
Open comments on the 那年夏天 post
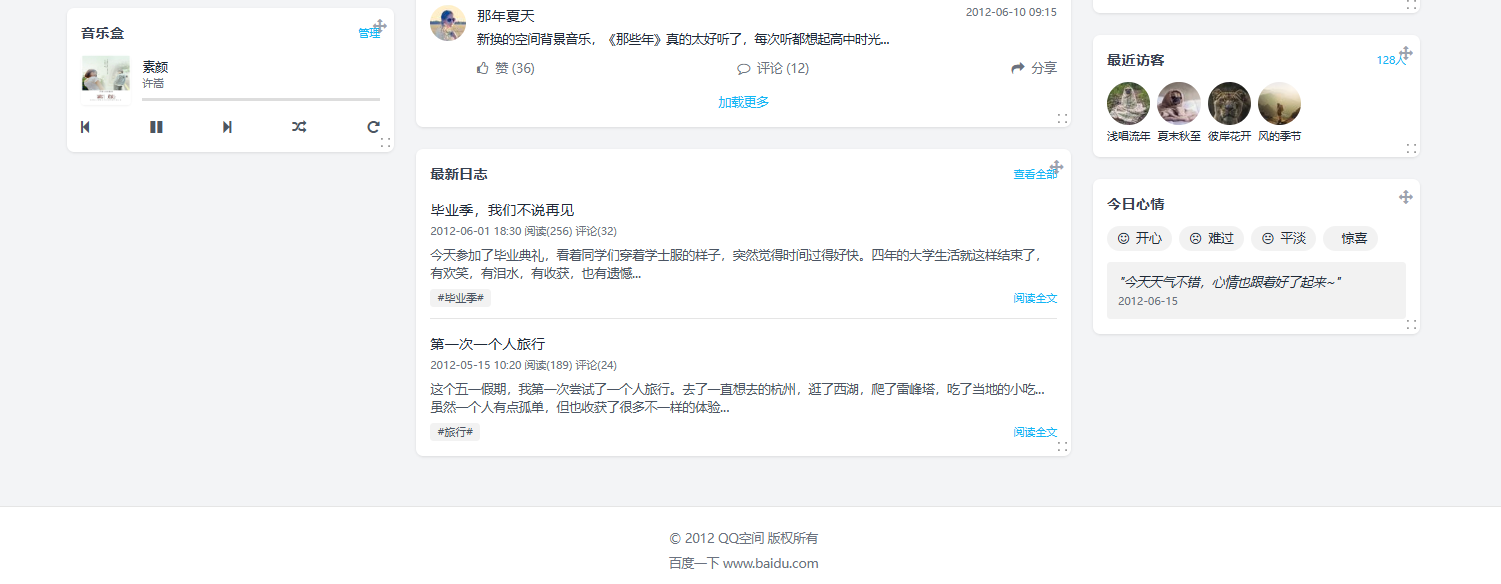[x=774, y=68]
